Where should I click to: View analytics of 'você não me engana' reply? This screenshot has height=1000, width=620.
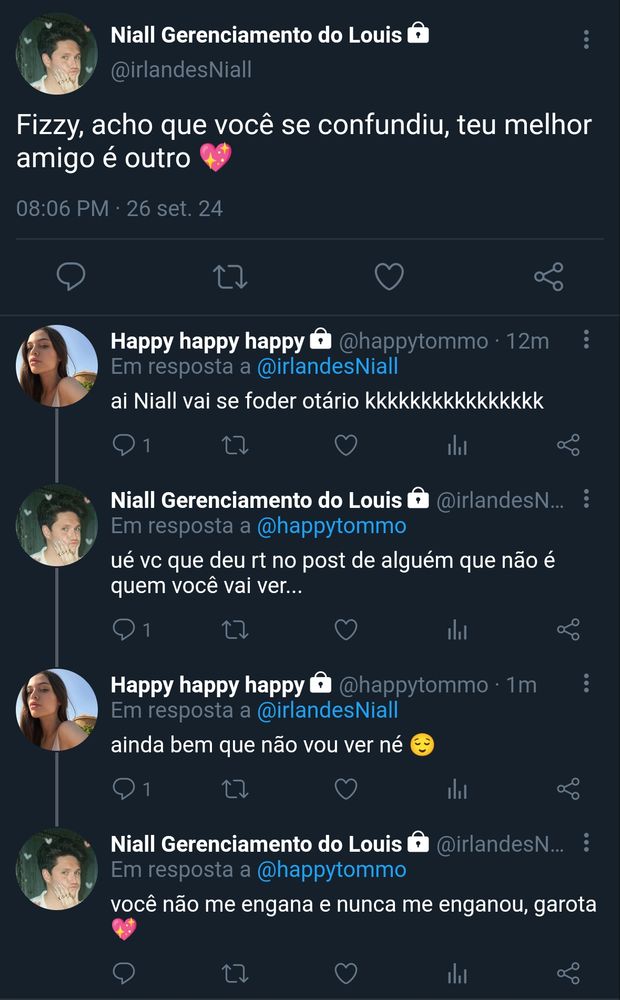coord(457,973)
